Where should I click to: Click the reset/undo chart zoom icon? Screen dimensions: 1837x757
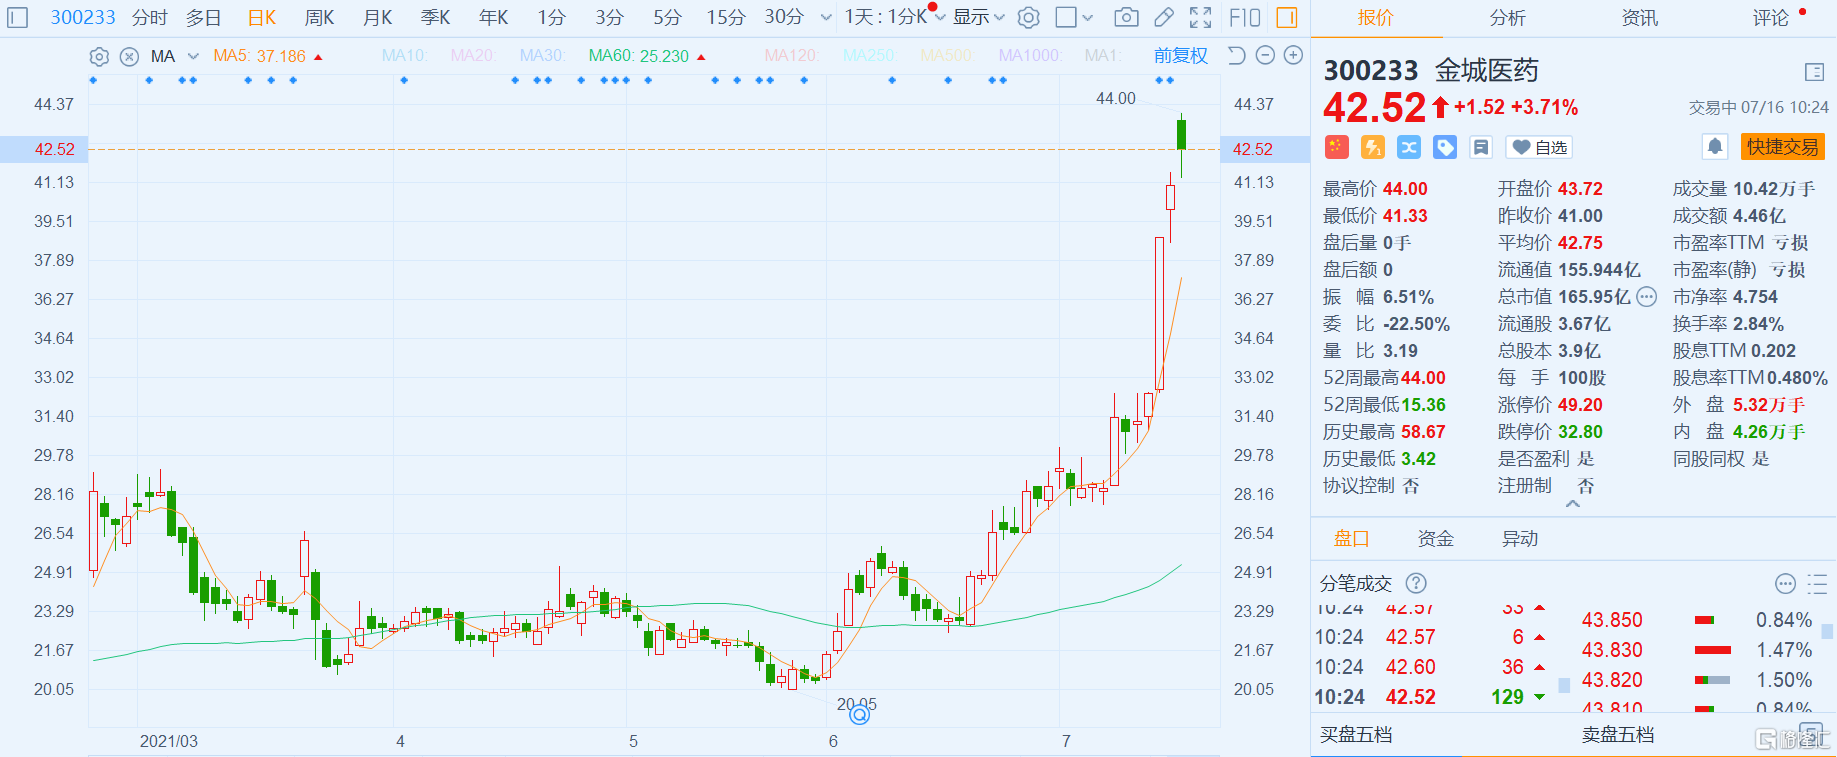[x=1237, y=56]
